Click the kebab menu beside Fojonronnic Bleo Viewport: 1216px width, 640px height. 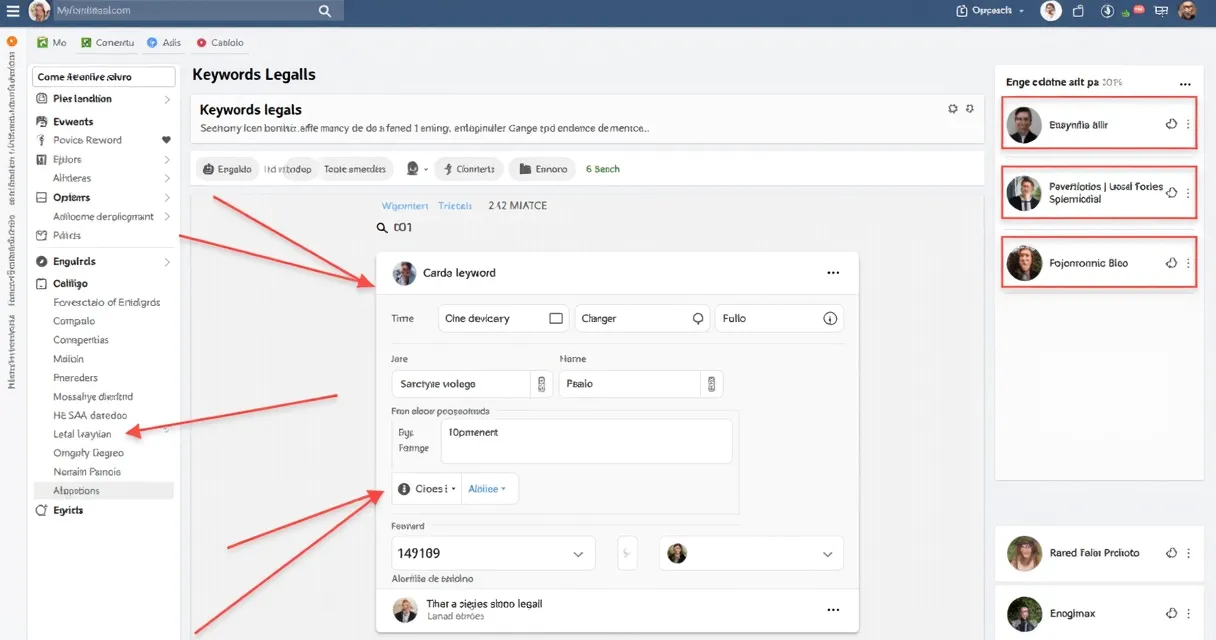[x=1188, y=263]
